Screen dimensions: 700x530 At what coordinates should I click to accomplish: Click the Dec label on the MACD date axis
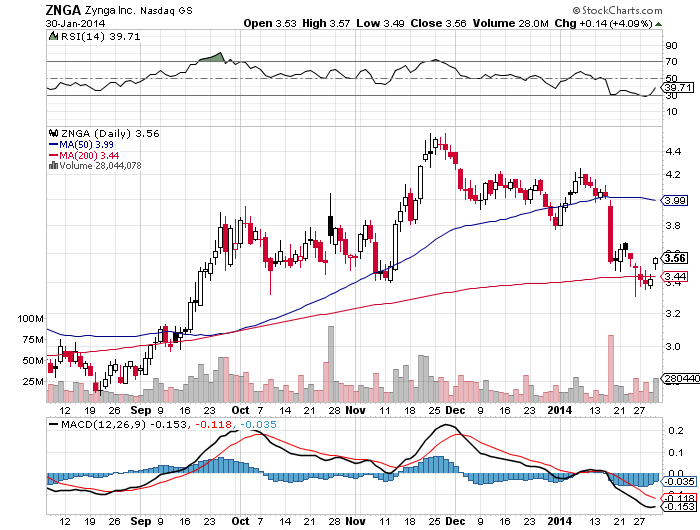coord(455,522)
